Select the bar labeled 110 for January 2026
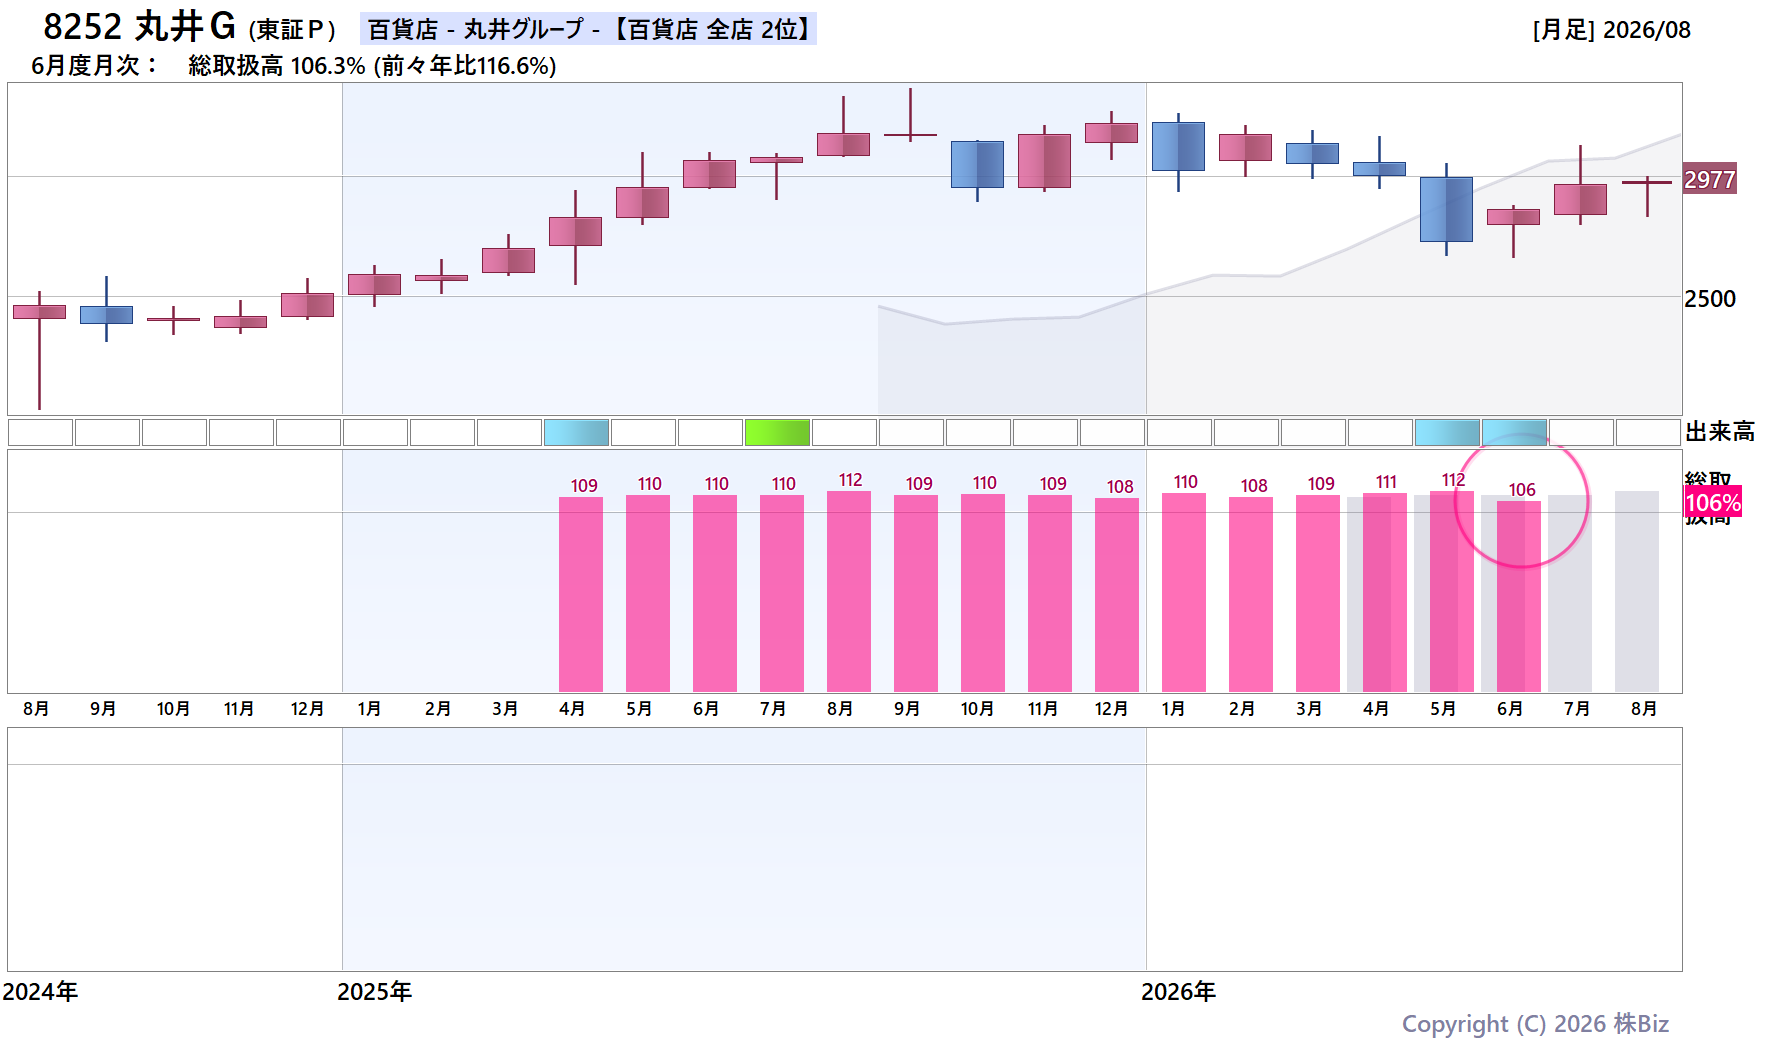This screenshot has height=1054, width=1780. (x=1184, y=592)
